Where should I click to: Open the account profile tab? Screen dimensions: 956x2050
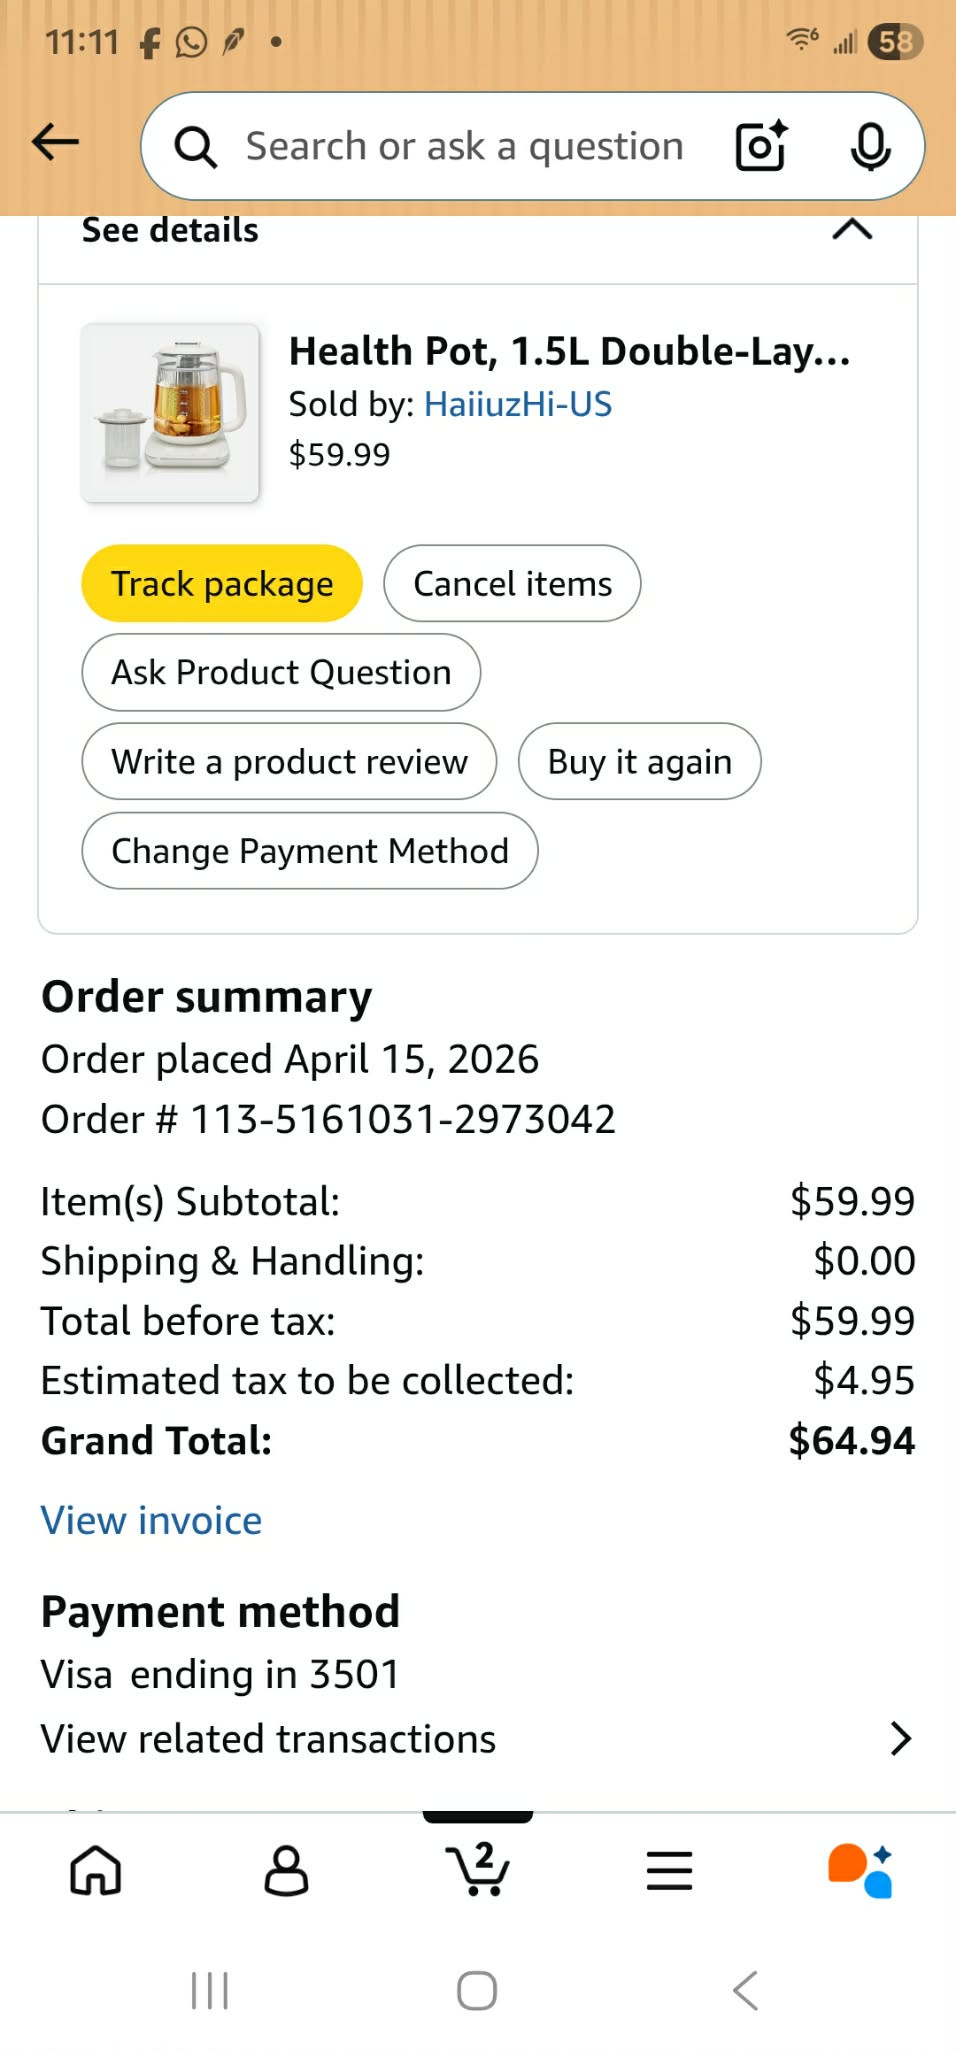(286, 1870)
